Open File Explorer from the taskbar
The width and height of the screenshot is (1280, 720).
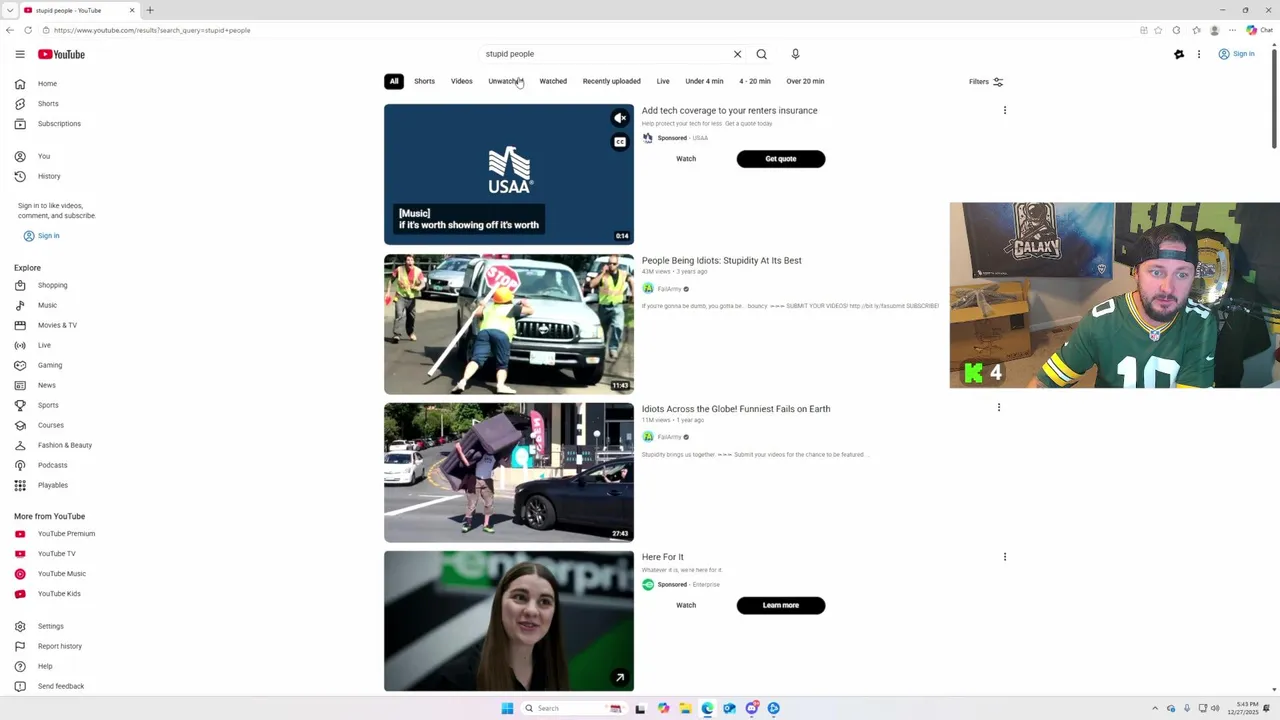(x=685, y=708)
